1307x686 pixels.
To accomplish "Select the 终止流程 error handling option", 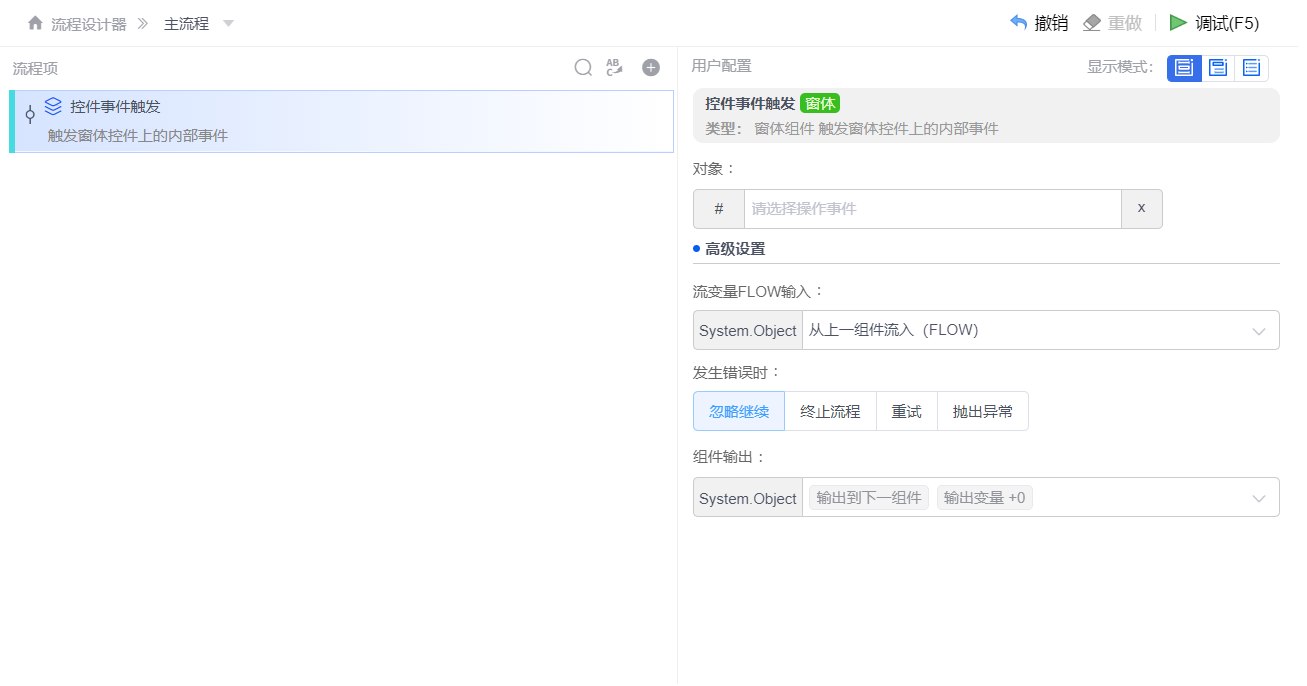I will tap(830, 411).
